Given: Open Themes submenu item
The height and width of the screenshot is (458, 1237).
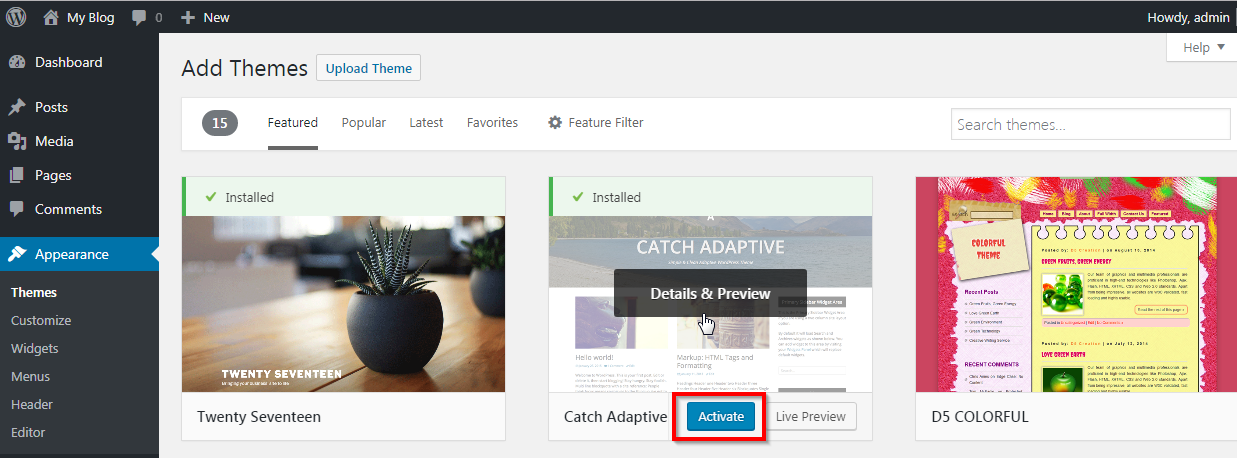Looking at the screenshot, I should (x=34, y=293).
